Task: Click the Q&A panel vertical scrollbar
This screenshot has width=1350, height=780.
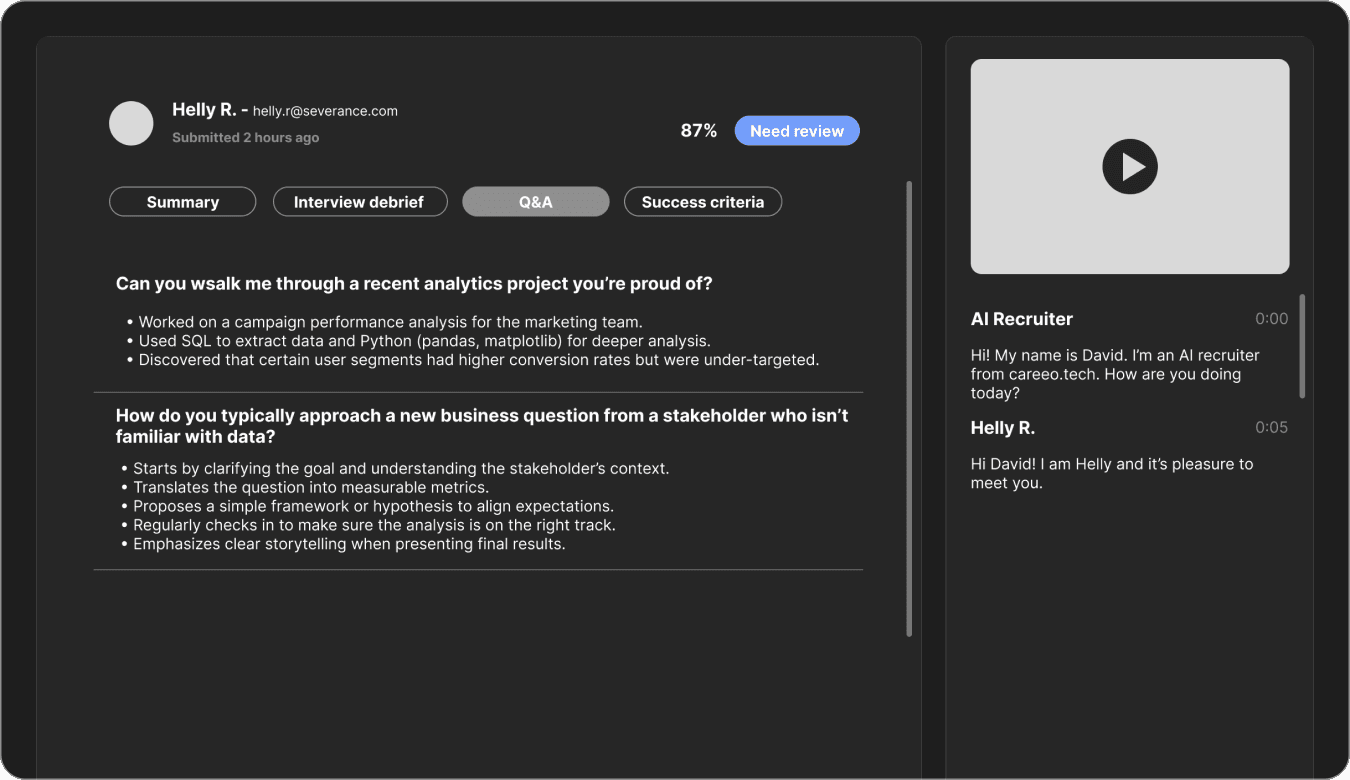Action: [908, 408]
